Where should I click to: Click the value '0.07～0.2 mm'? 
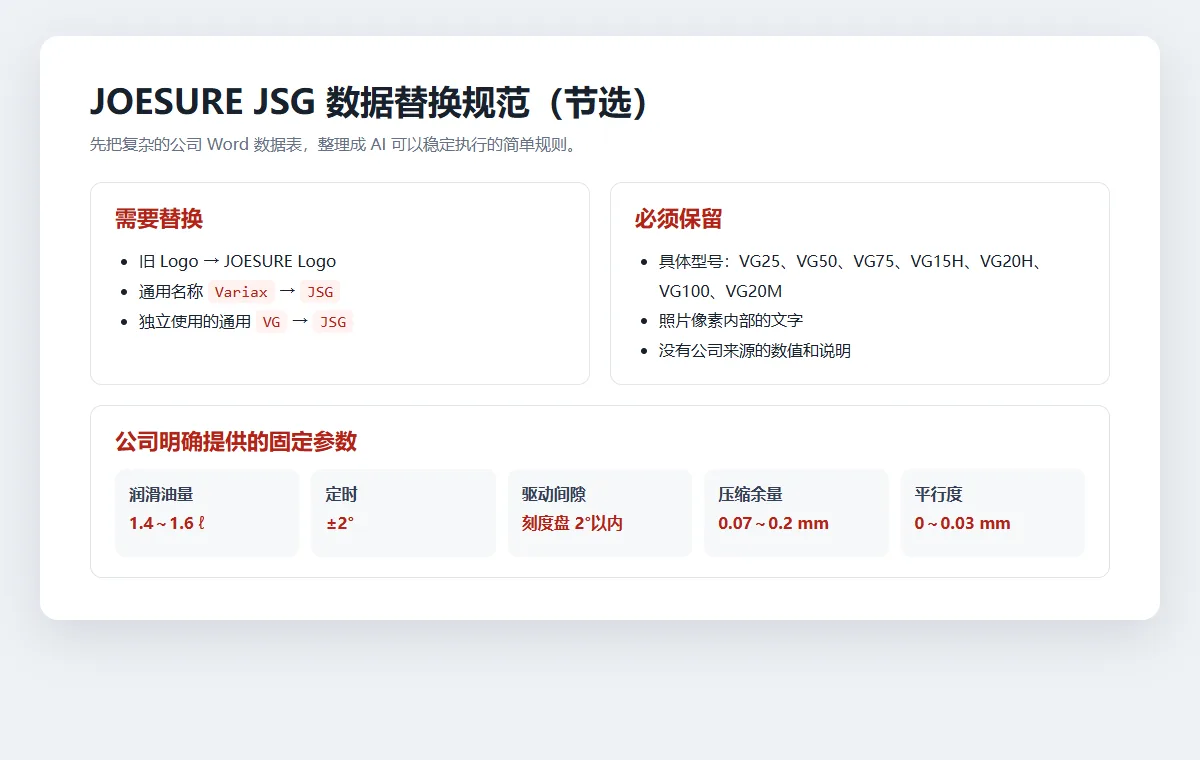click(773, 523)
